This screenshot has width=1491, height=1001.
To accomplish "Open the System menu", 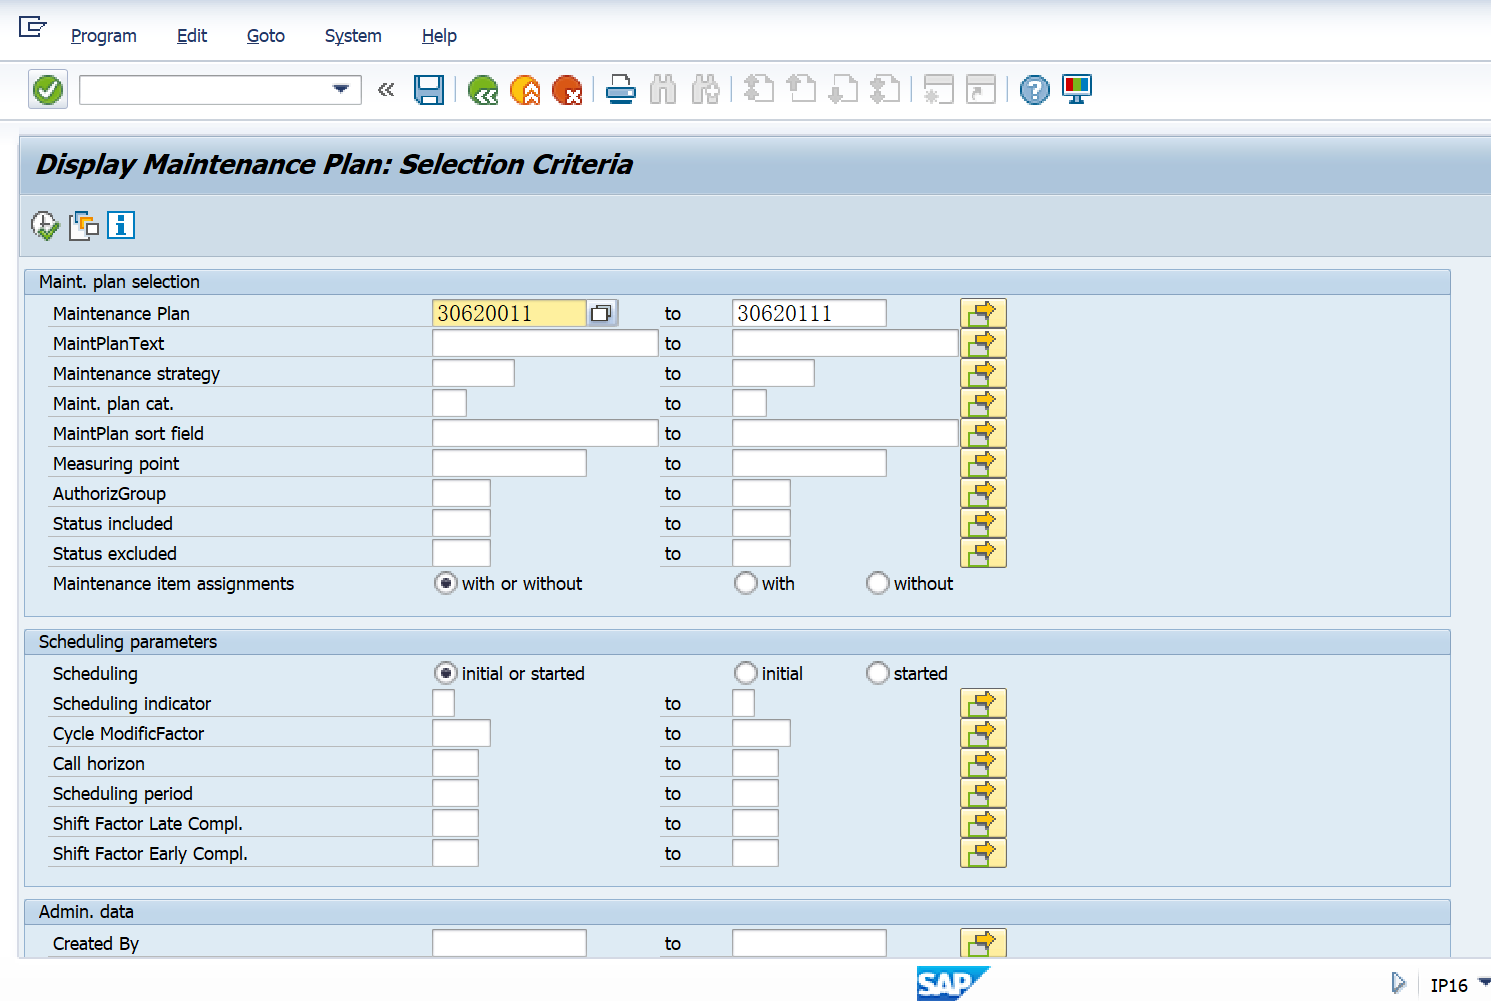I will (353, 36).
